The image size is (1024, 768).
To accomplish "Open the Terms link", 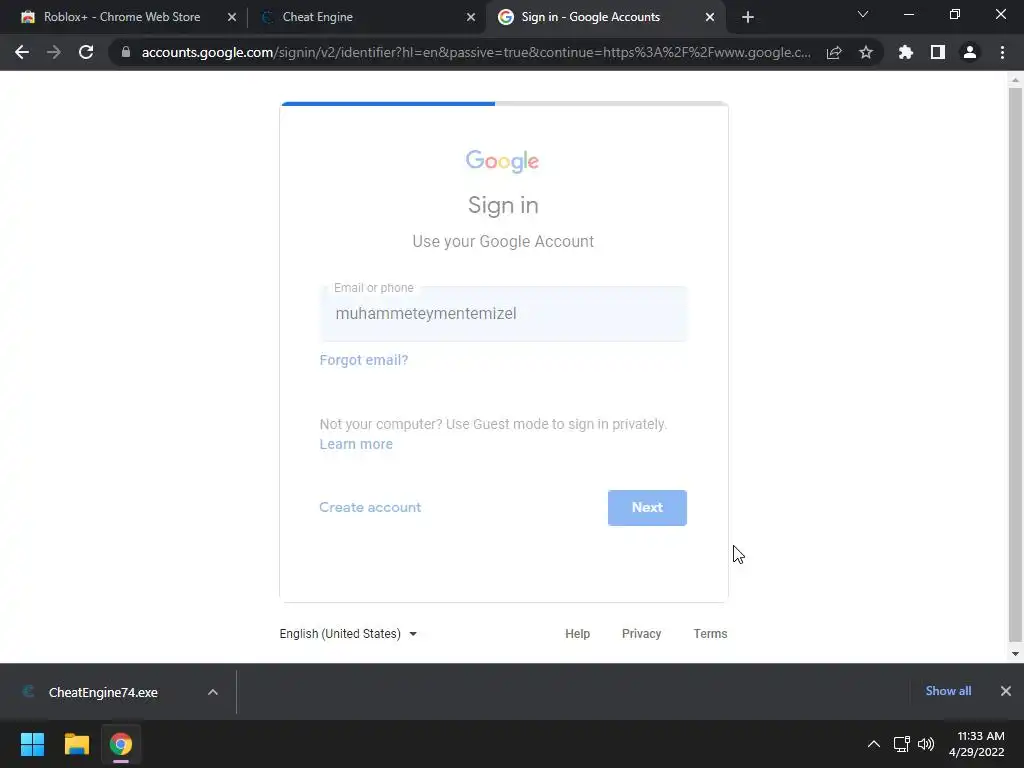I will 711,633.
